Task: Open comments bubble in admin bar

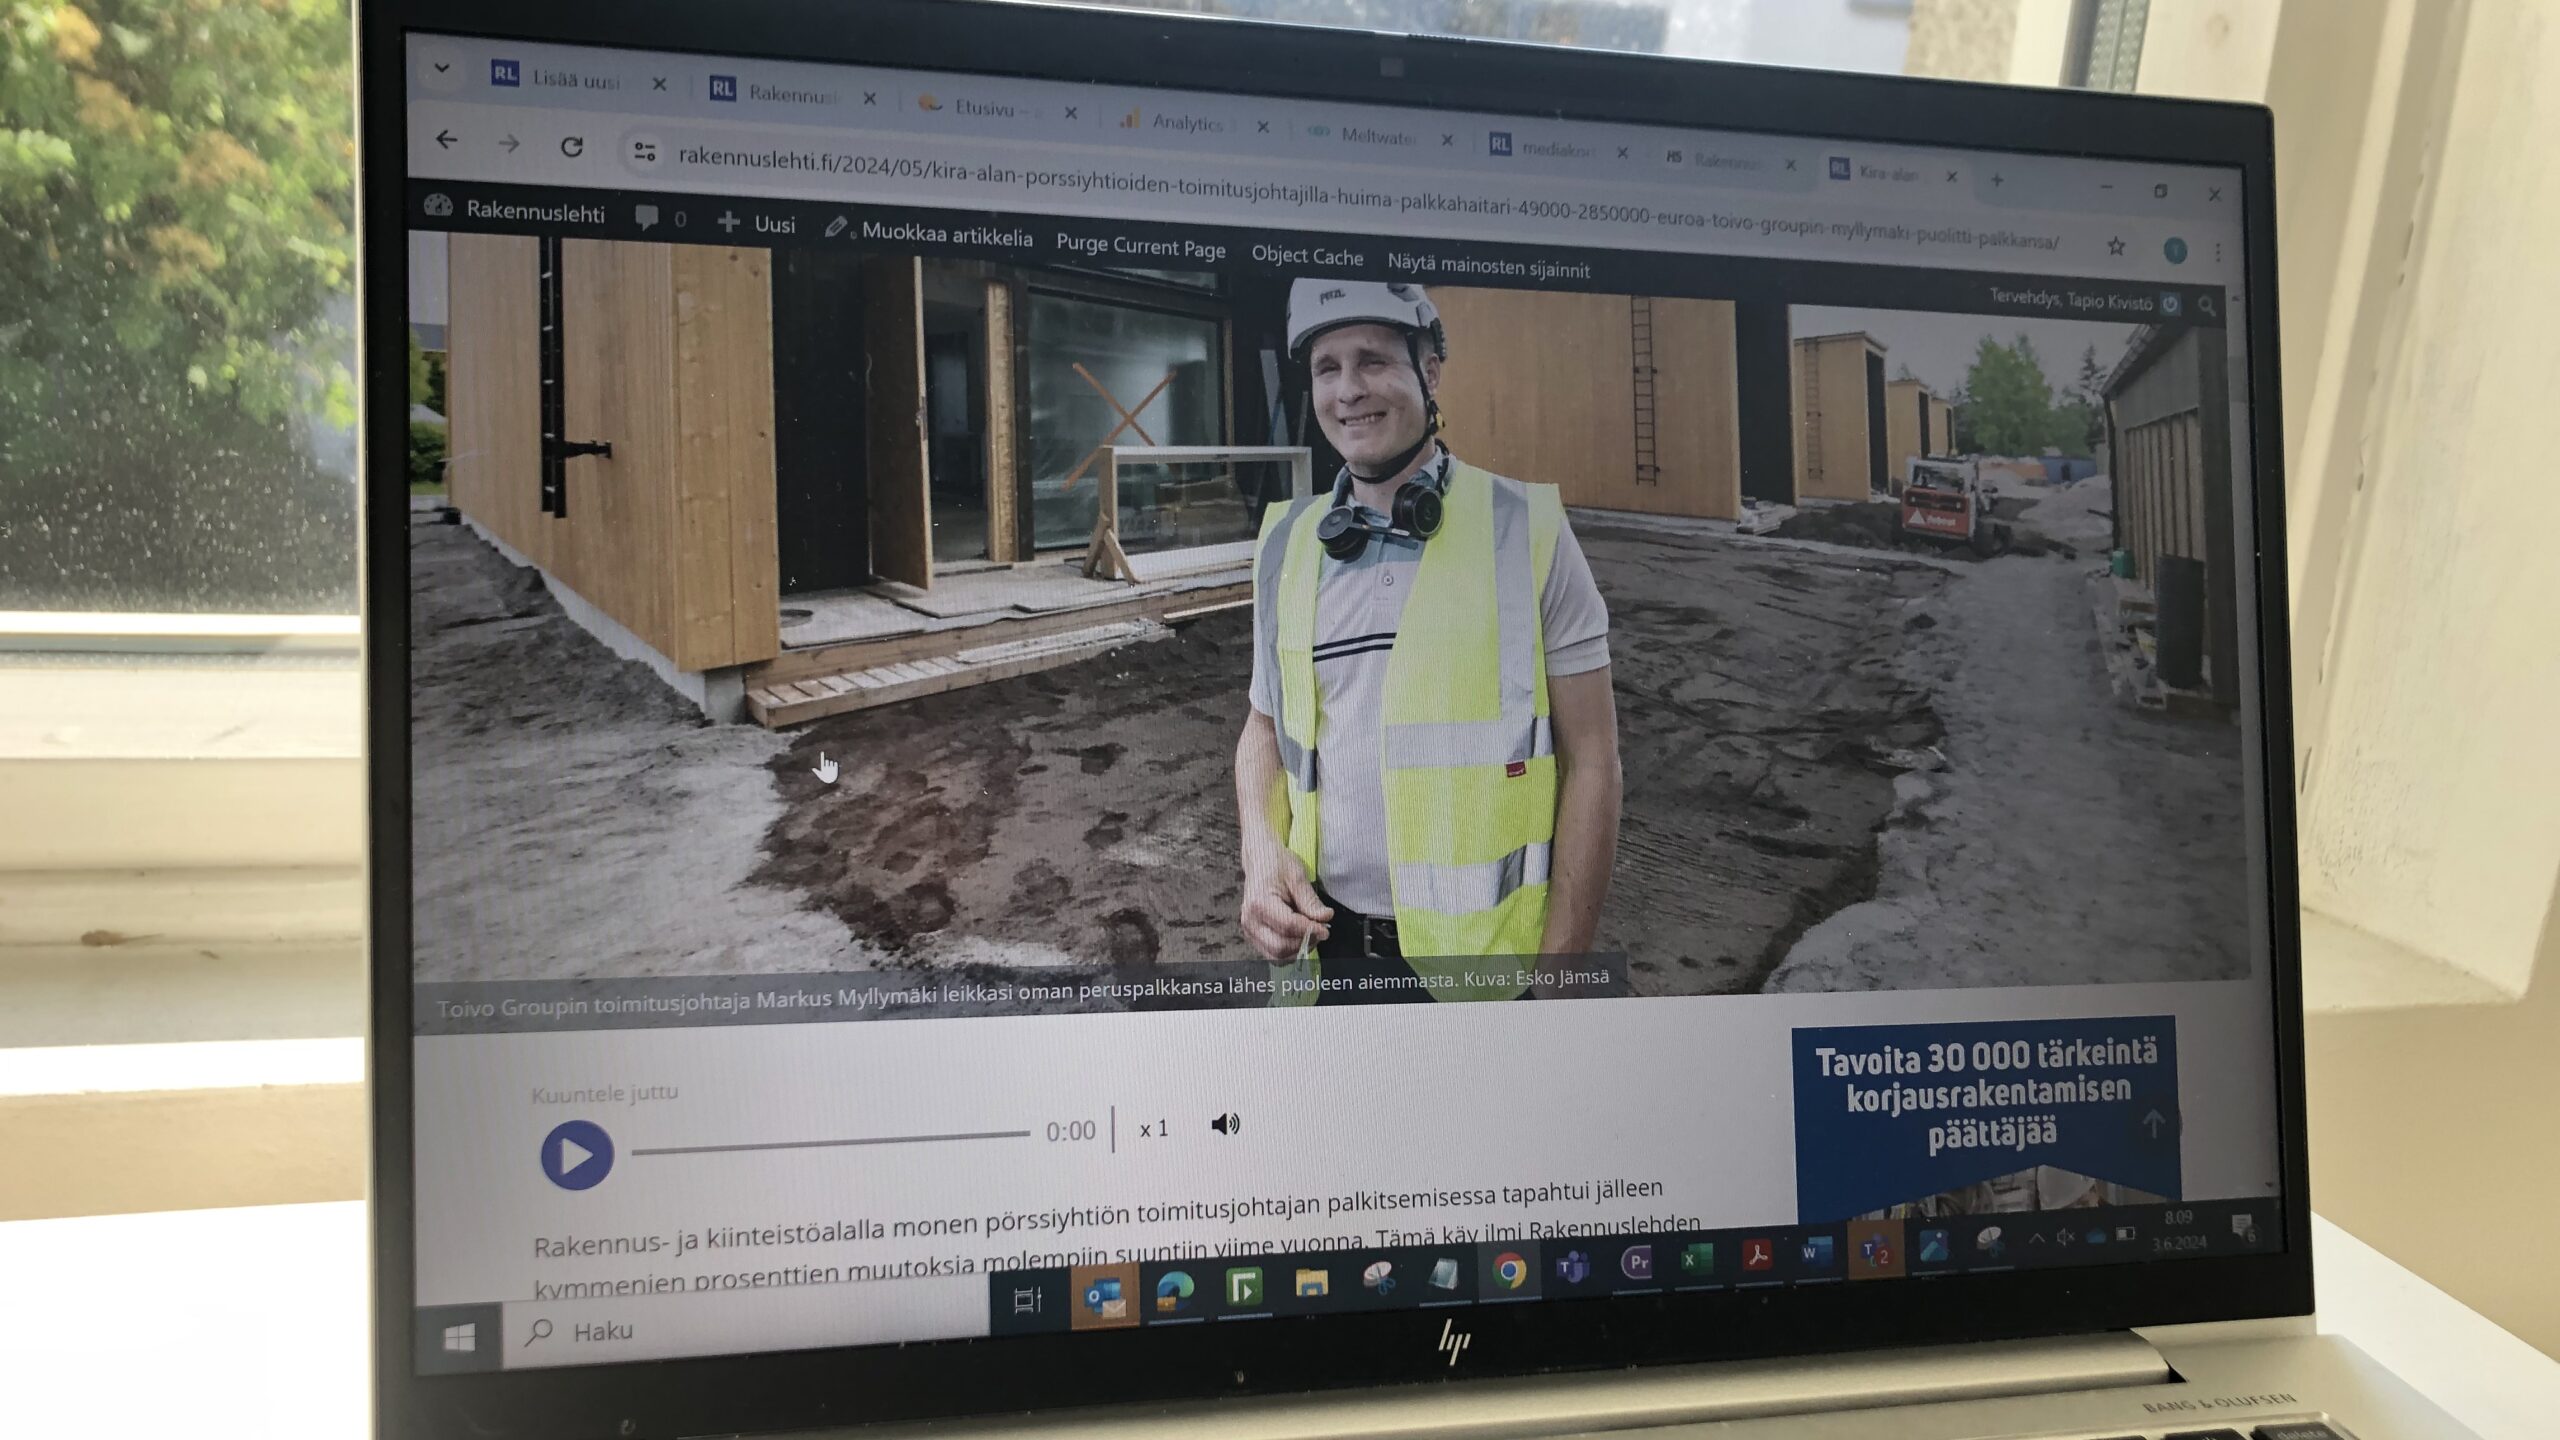Action: pos(660,217)
